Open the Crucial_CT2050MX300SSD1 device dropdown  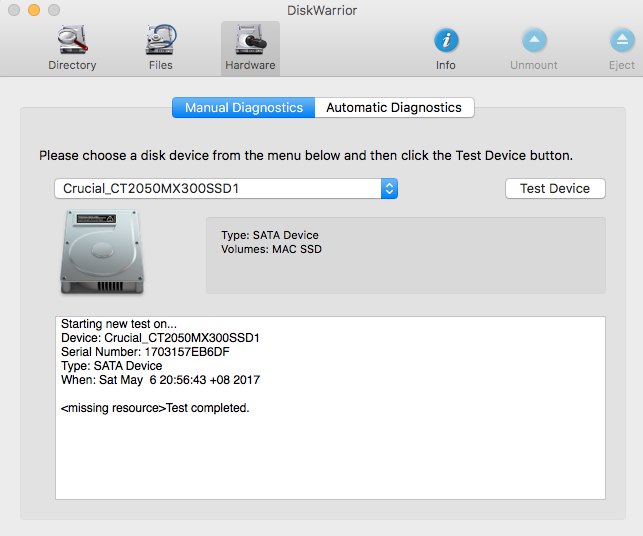[226, 189]
